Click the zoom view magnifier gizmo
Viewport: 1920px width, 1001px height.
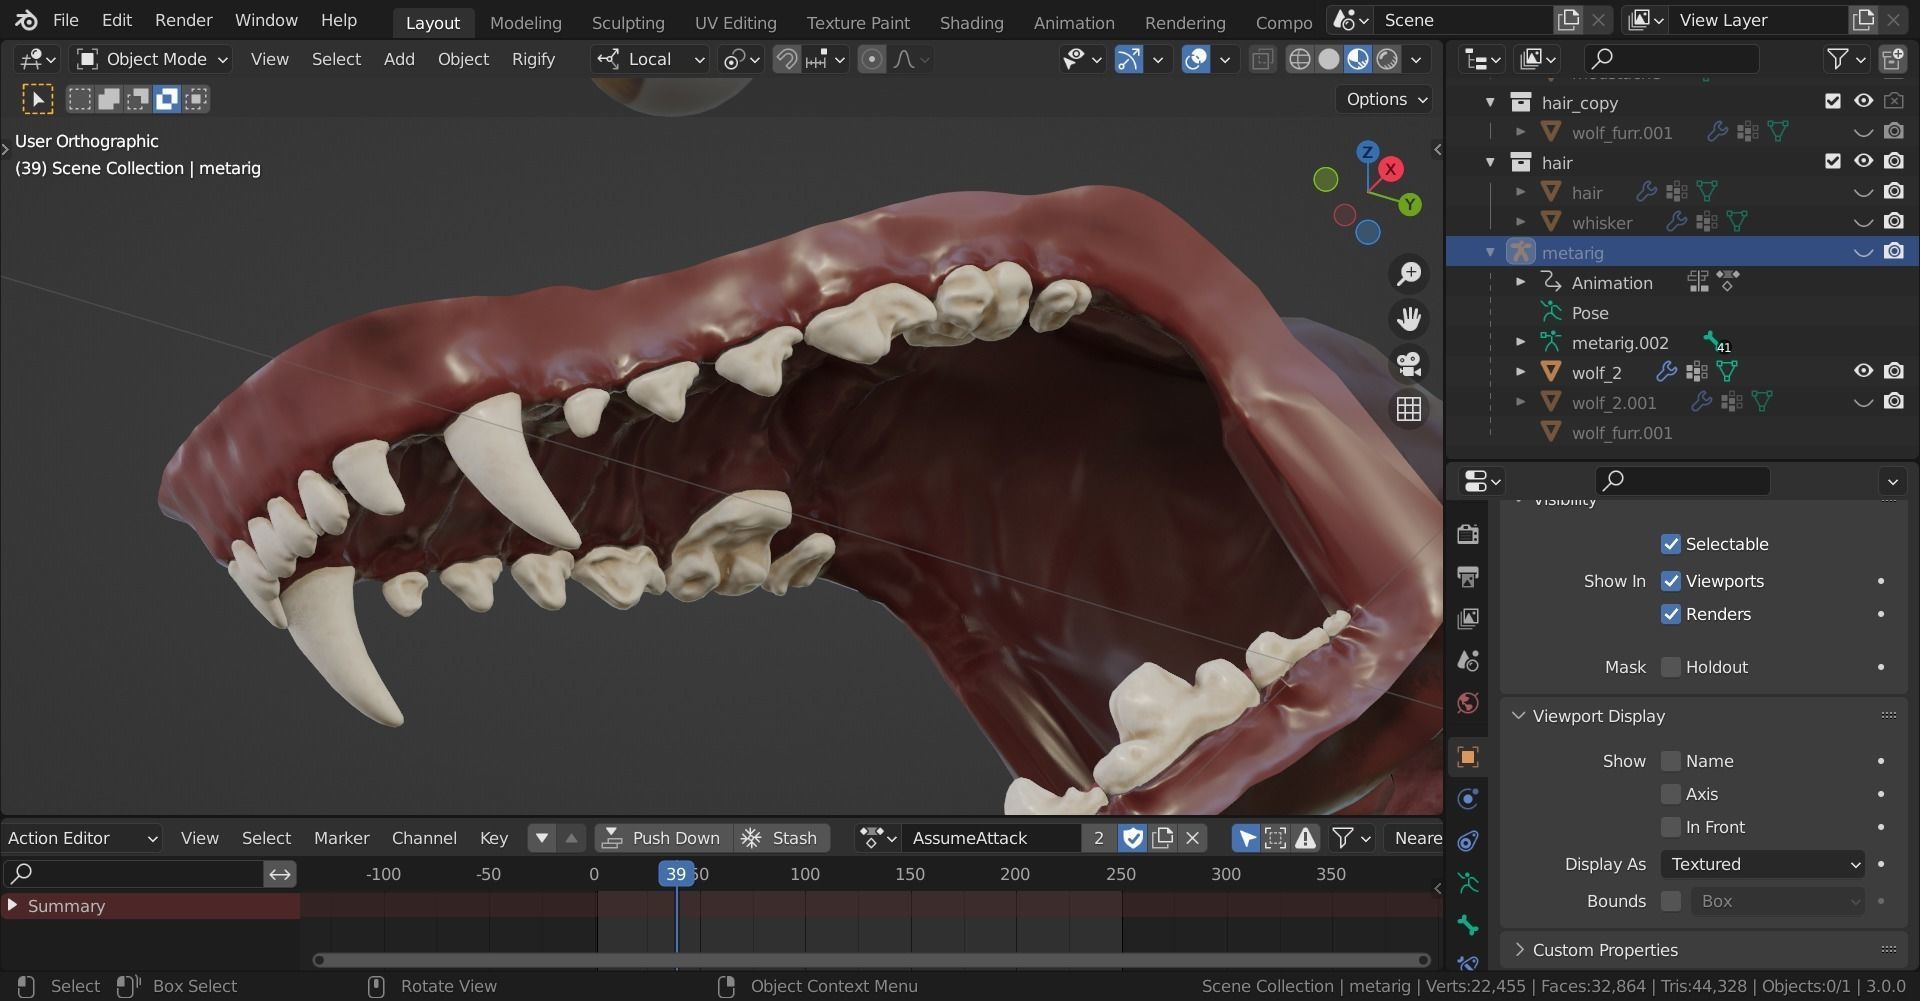(x=1409, y=273)
